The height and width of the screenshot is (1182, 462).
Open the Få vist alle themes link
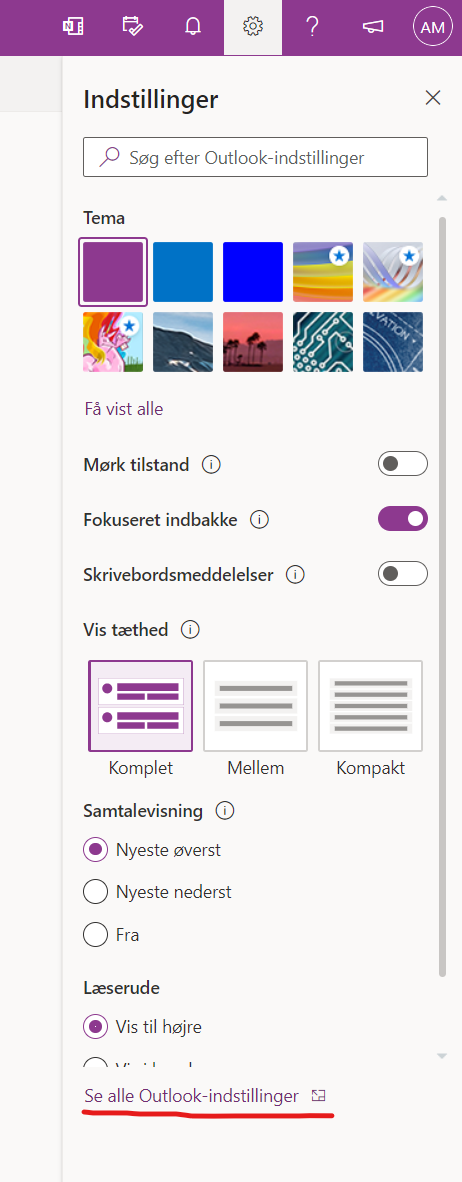click(x=124, y=409)
